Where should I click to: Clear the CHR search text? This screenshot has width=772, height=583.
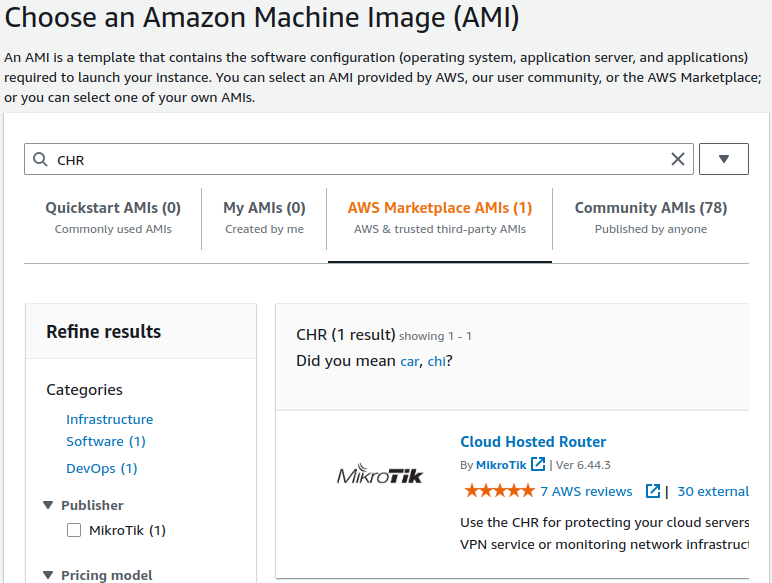678,159
